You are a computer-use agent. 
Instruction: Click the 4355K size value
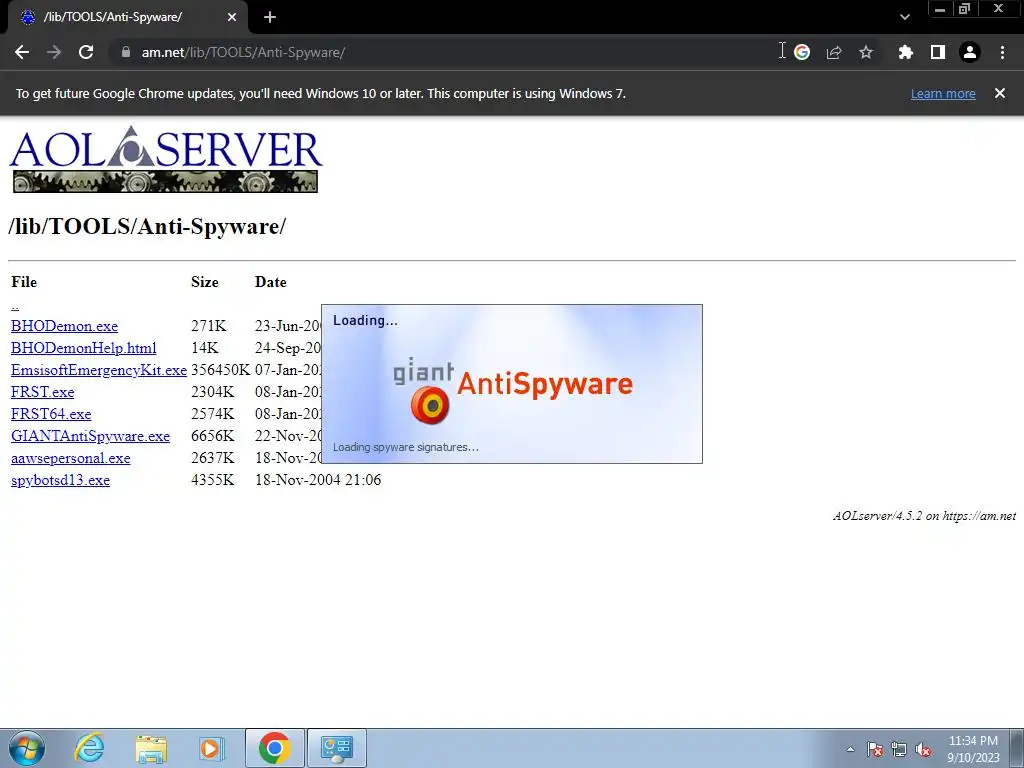tap(212, 480)
